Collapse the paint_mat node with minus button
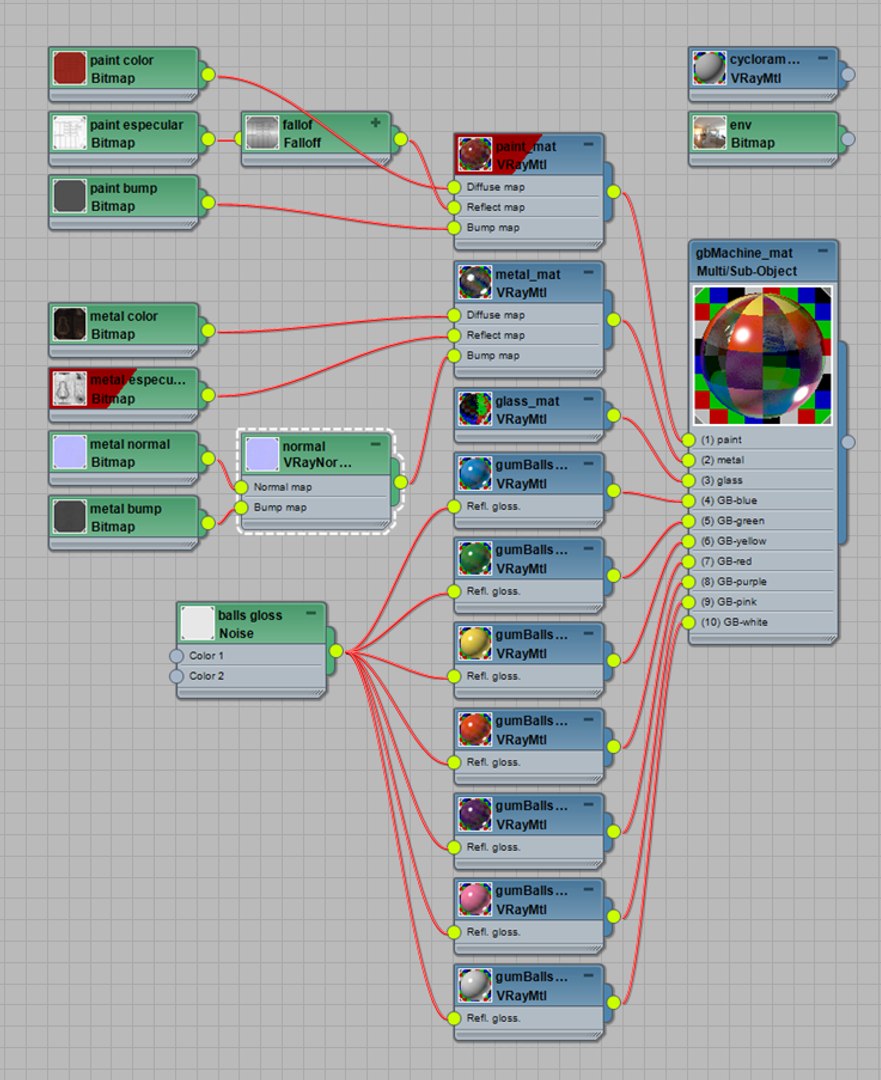881x1080 pixels. 588,145
